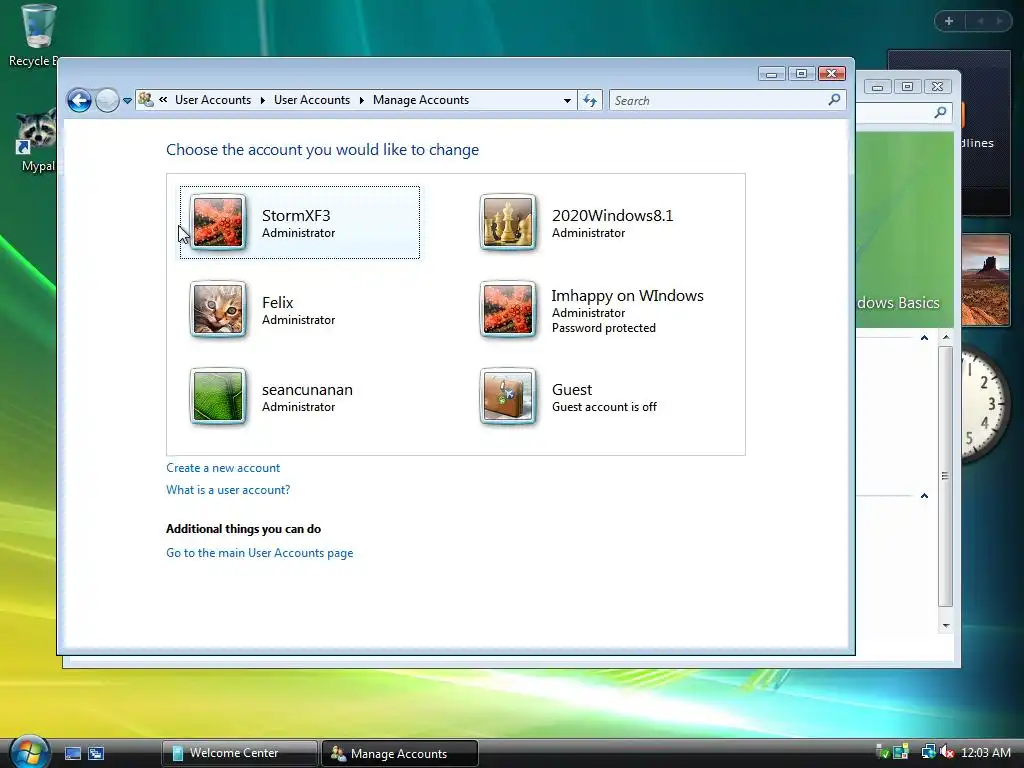The image size is (1024, 768).
Task: Click the Felix account name
Action: tap(278, 302)
